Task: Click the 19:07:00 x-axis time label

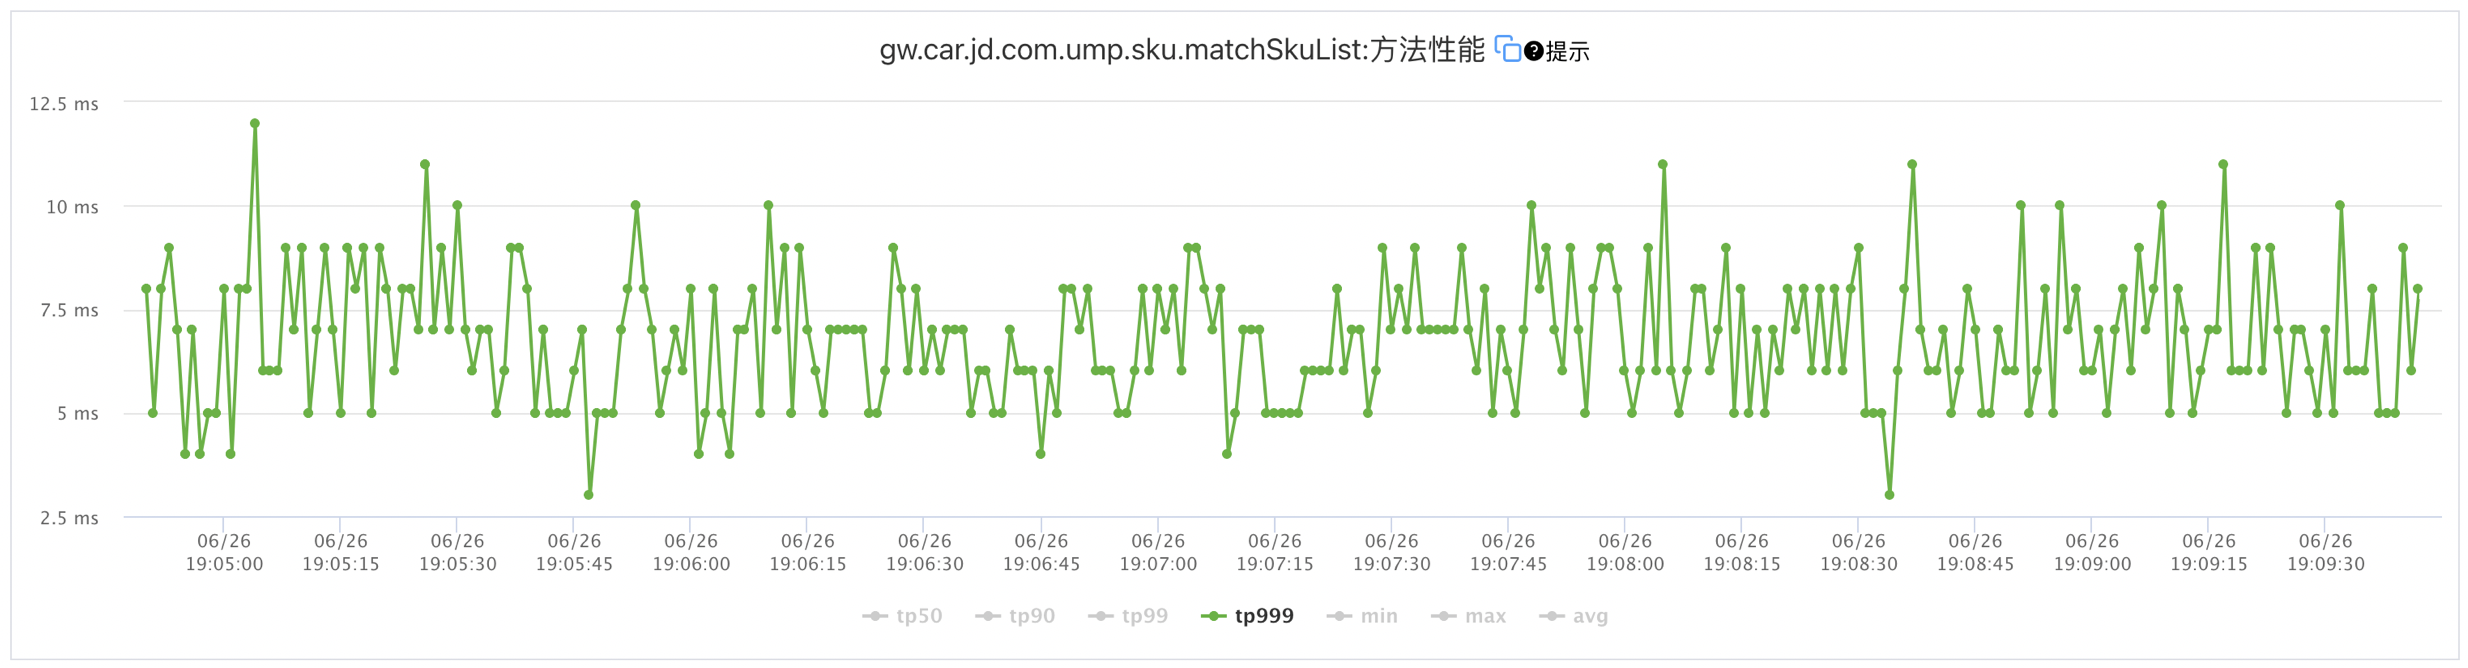Action: coord(1158,553)
